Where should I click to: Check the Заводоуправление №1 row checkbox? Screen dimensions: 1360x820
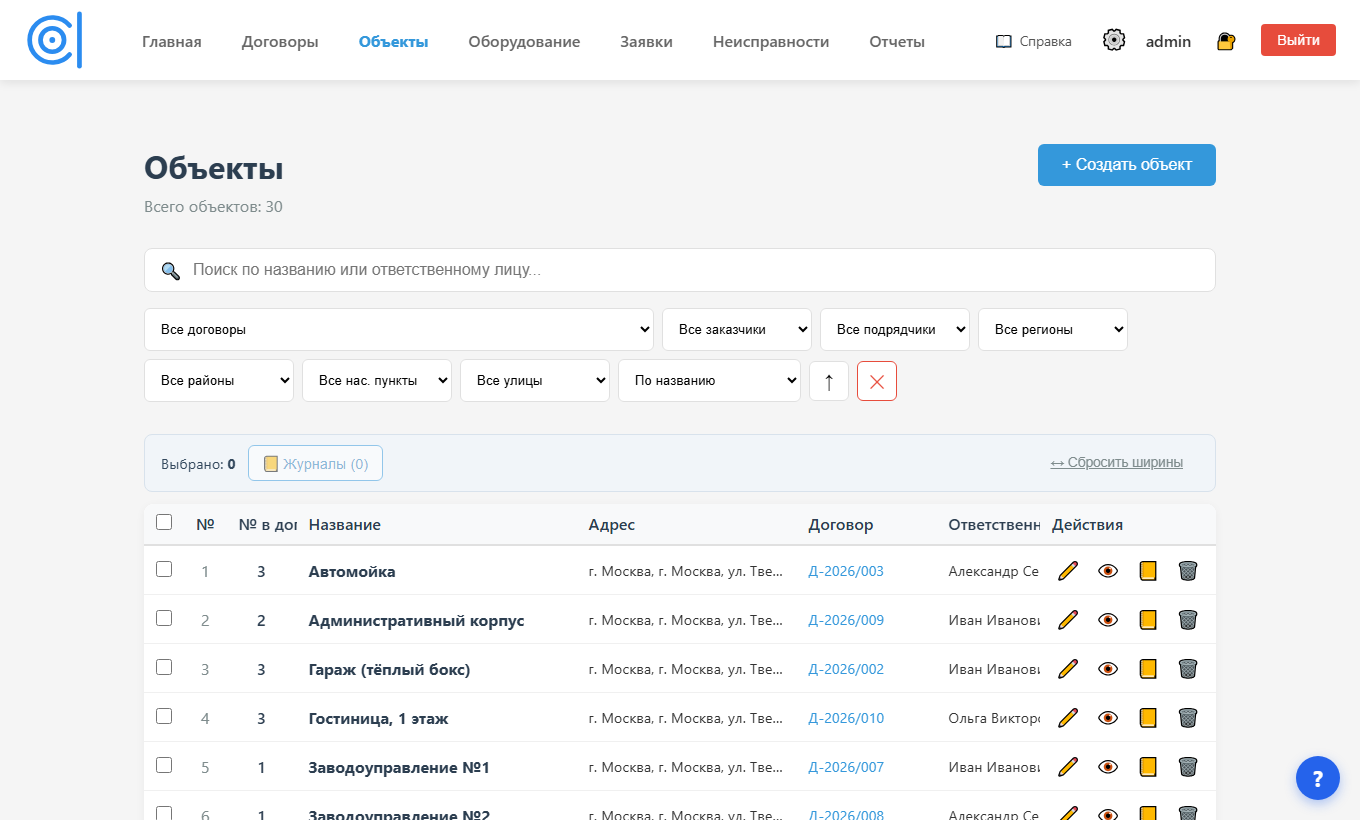[x=164, y=765]
